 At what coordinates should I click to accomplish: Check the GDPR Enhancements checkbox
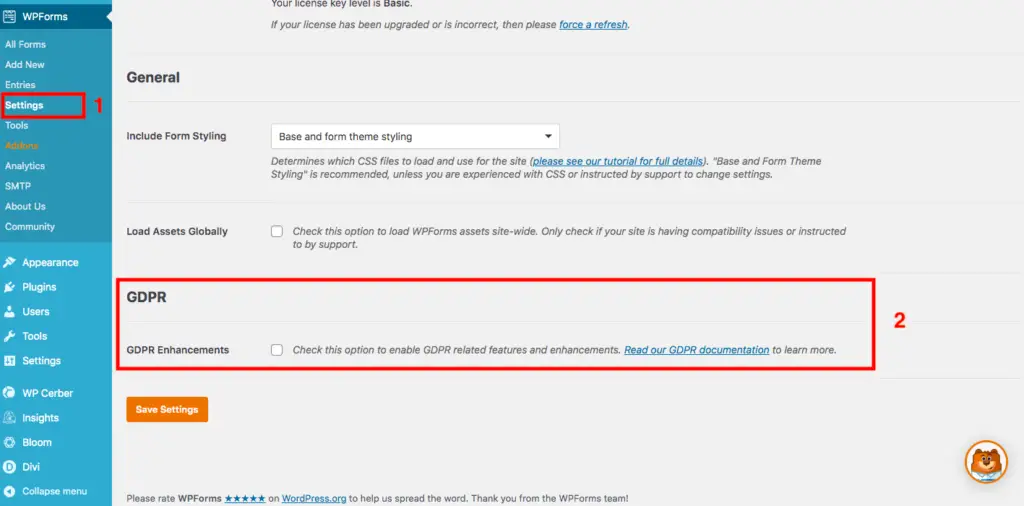[277, 350]
